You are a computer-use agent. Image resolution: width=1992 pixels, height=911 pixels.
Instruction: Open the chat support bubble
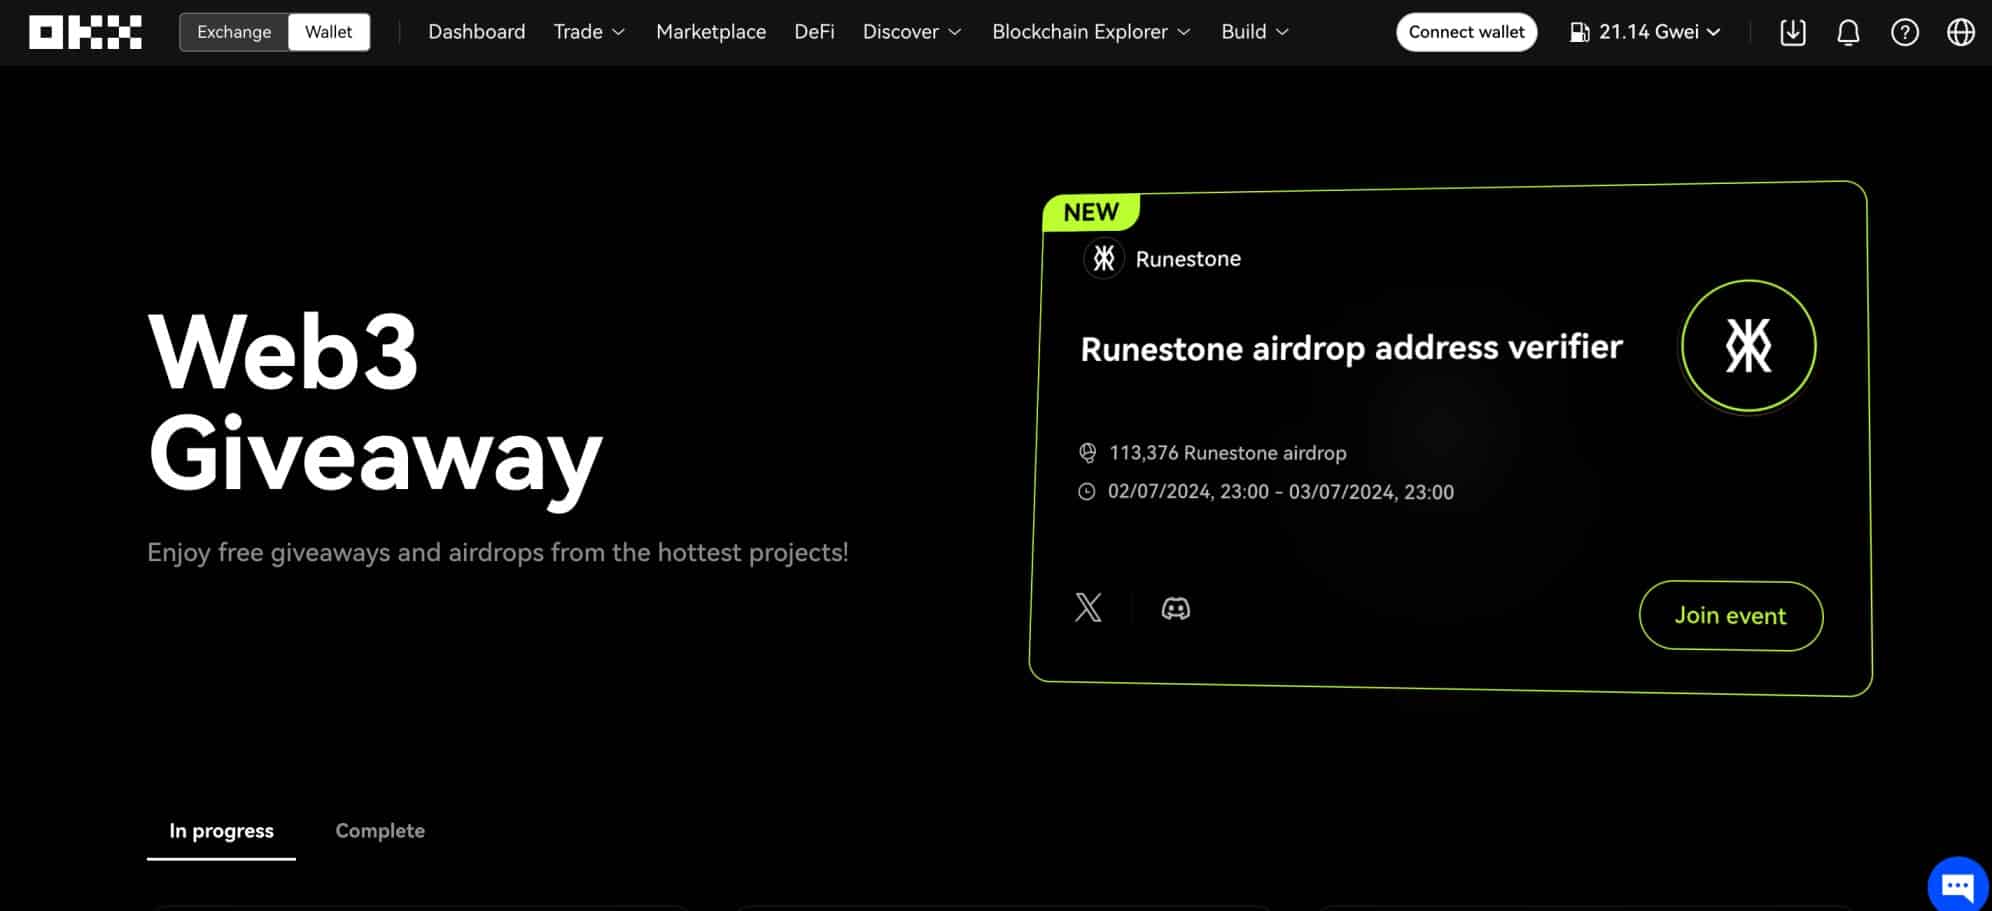click(x=1957, y=885)
